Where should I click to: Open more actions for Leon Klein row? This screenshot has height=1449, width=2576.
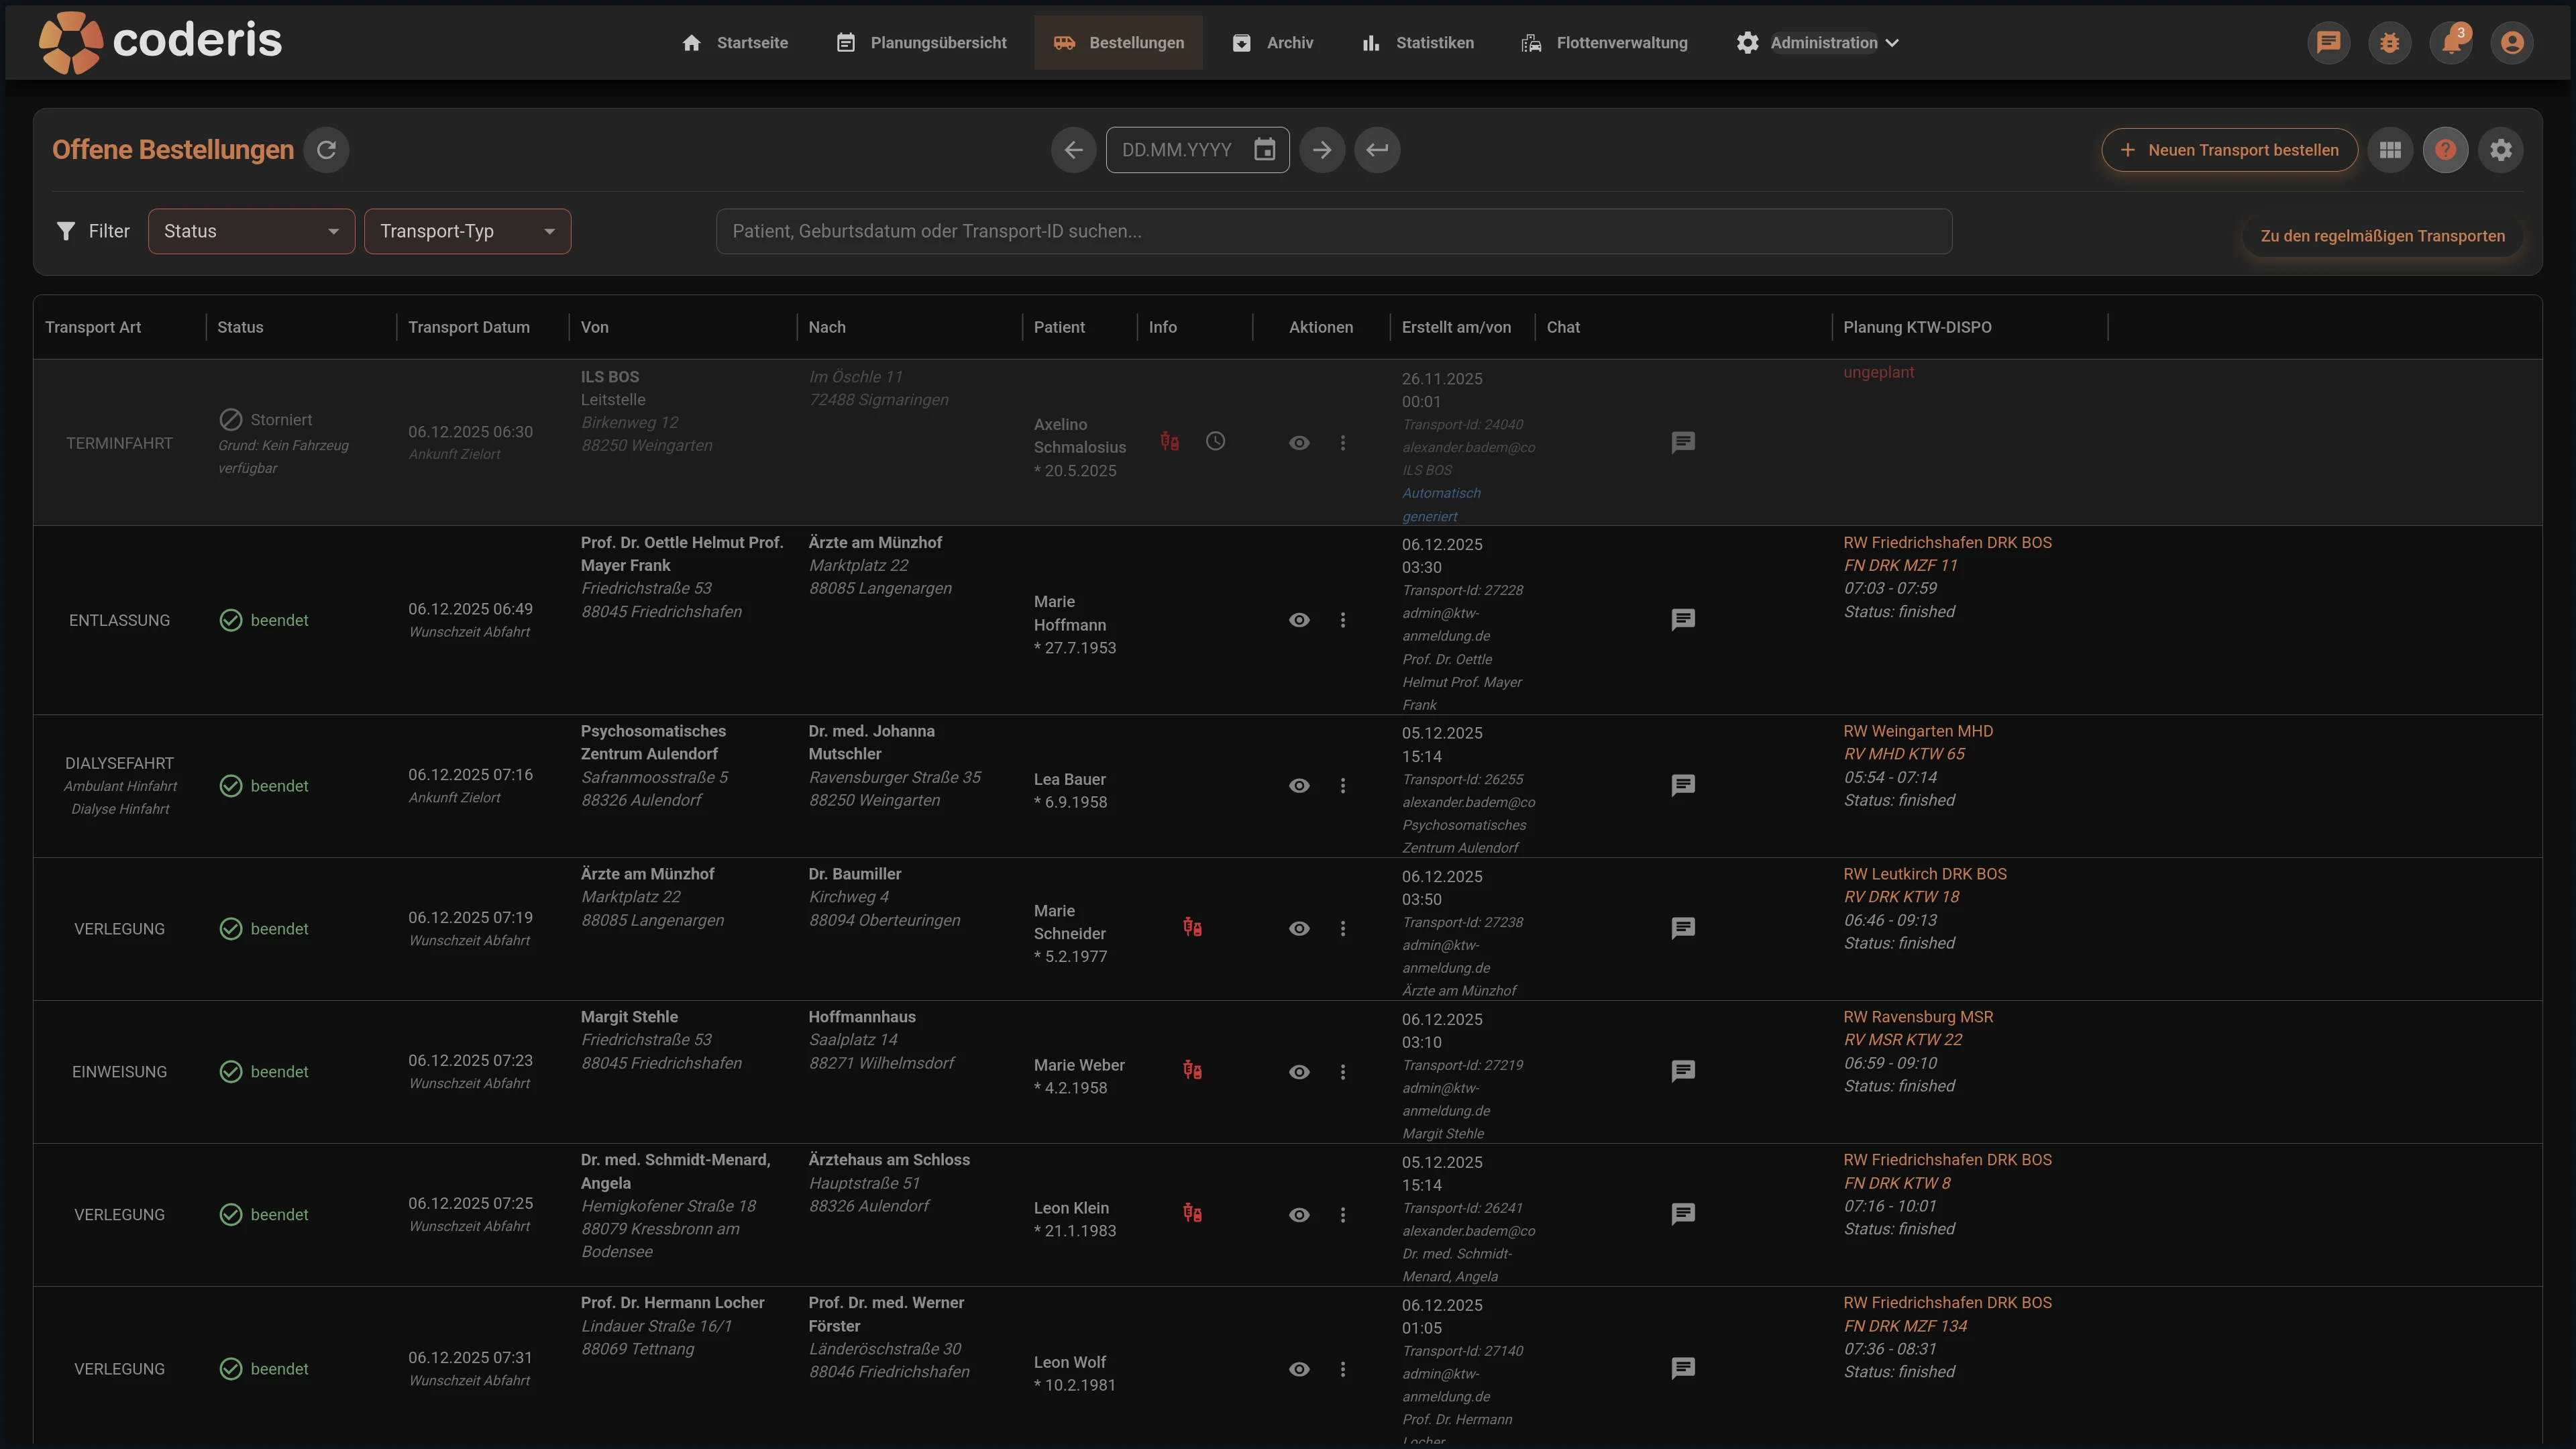point(1343,1215)
